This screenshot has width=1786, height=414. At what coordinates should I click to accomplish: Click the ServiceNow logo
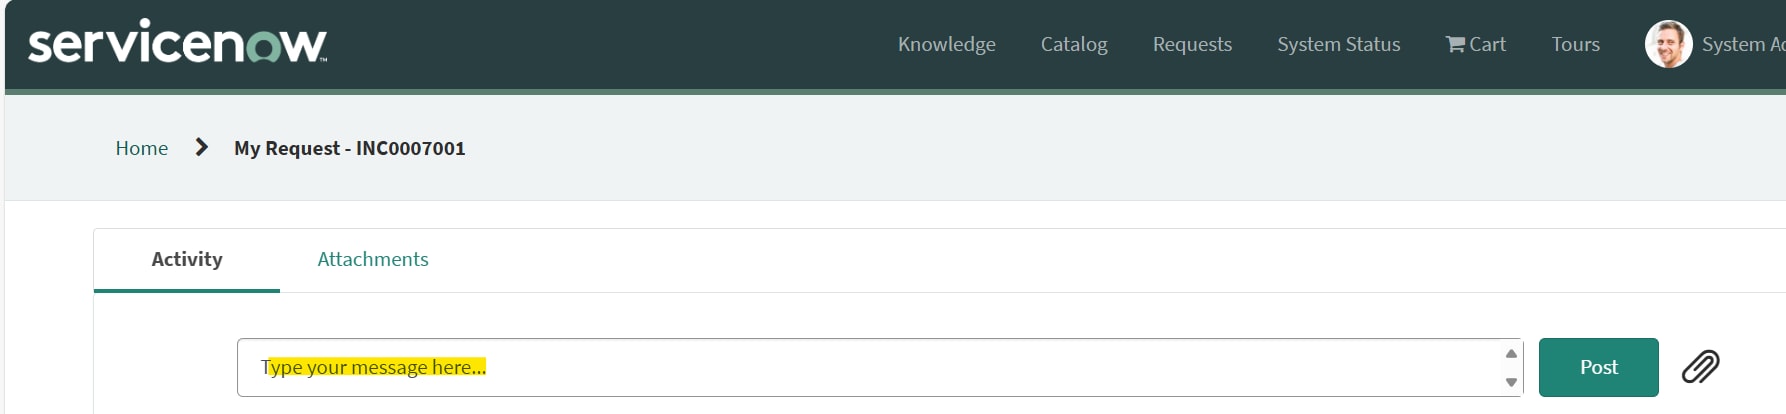178,42
